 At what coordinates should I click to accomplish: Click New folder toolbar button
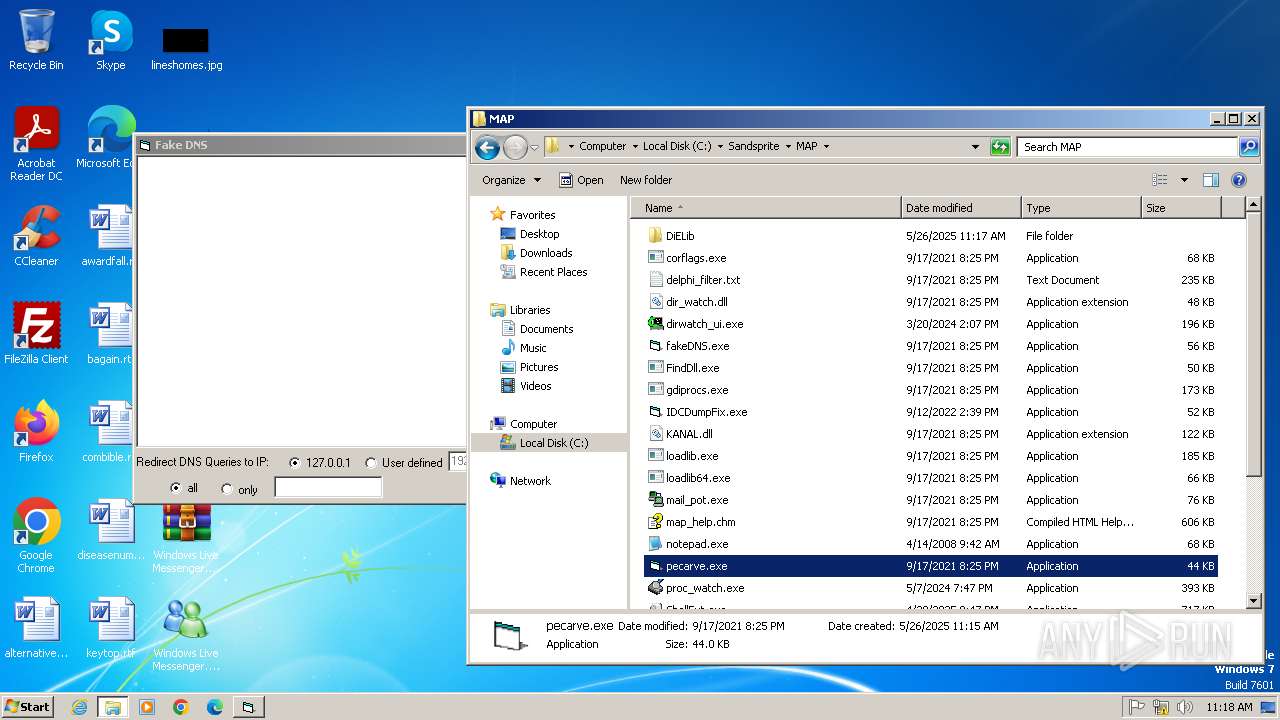point(646,180)
